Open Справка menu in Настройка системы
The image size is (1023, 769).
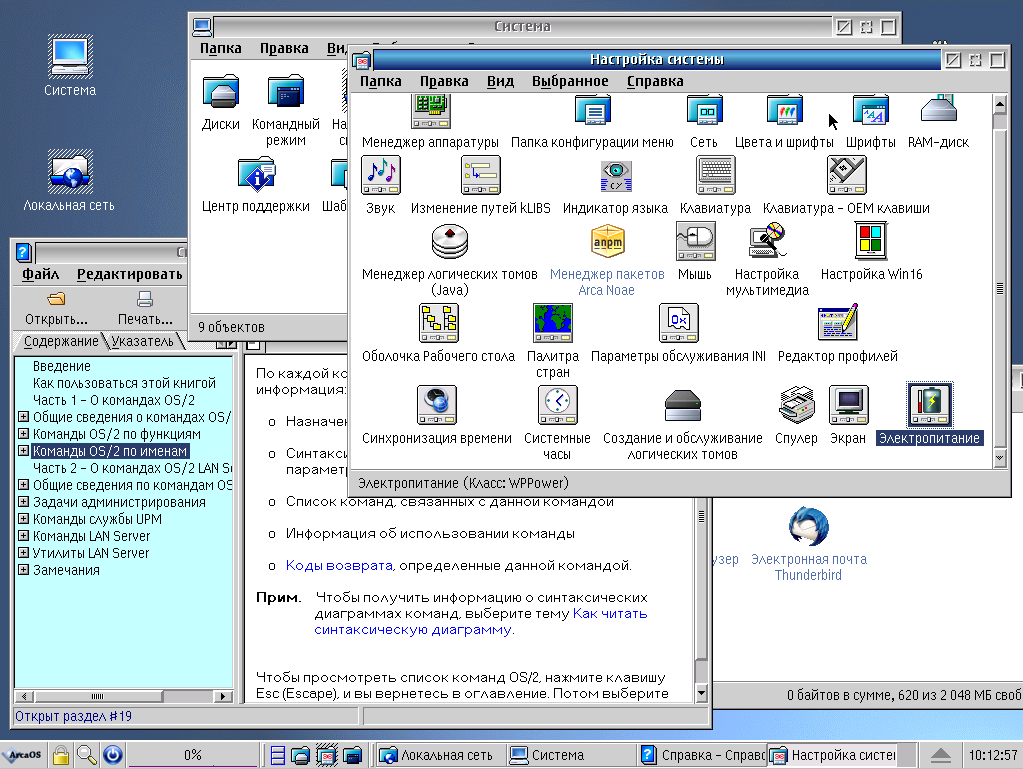pos(655,81)
